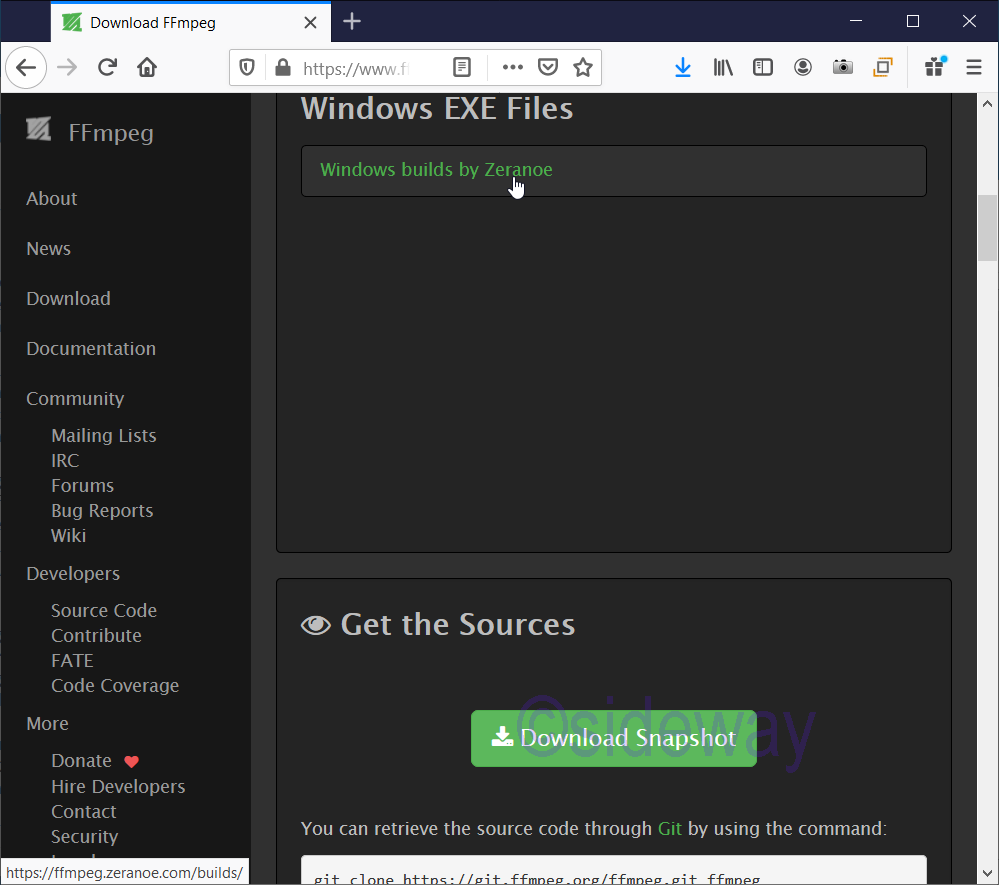999x885 pixels.
Task: Open the More section
Action: click(x=47, y=724)
